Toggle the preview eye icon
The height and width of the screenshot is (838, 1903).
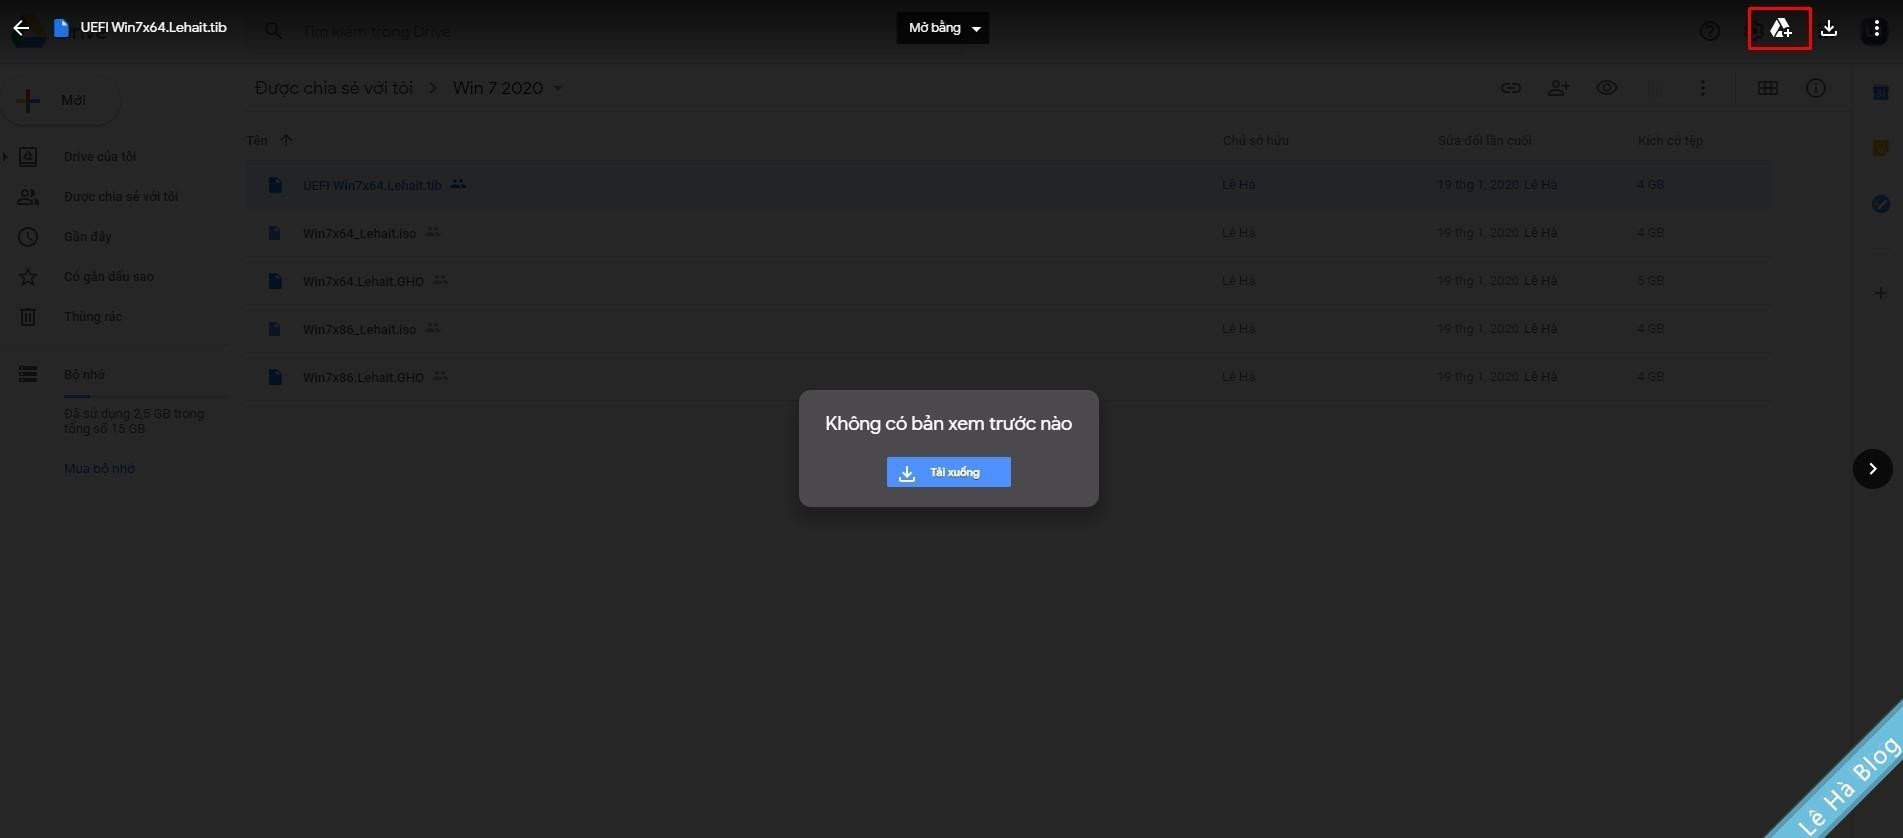pos(1607,88)
